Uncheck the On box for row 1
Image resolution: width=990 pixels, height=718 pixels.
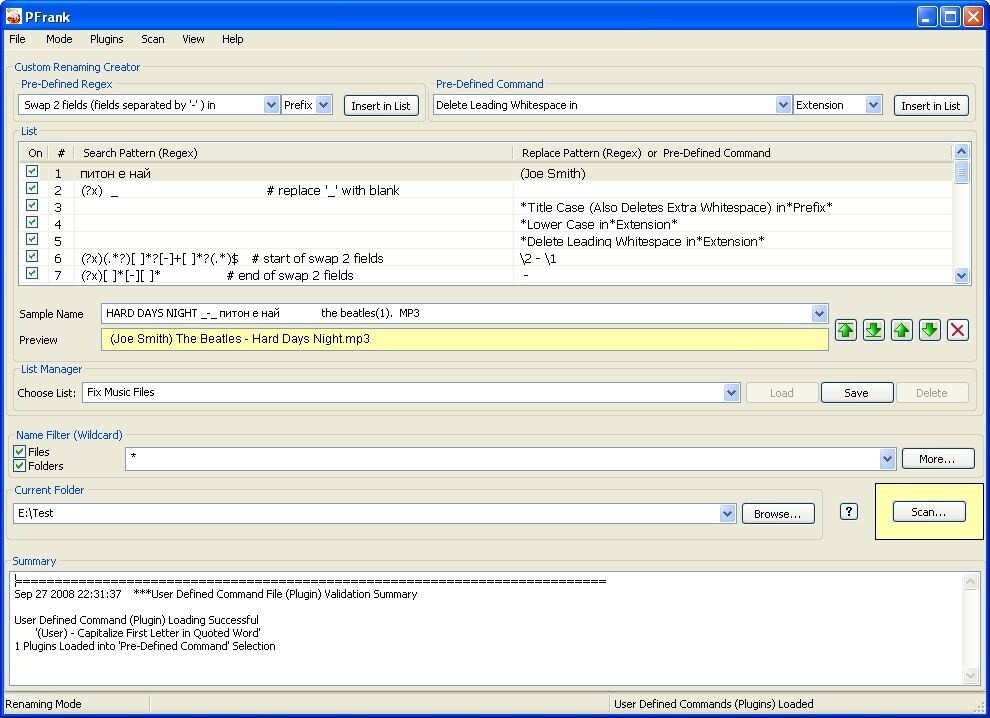[32, 171]
